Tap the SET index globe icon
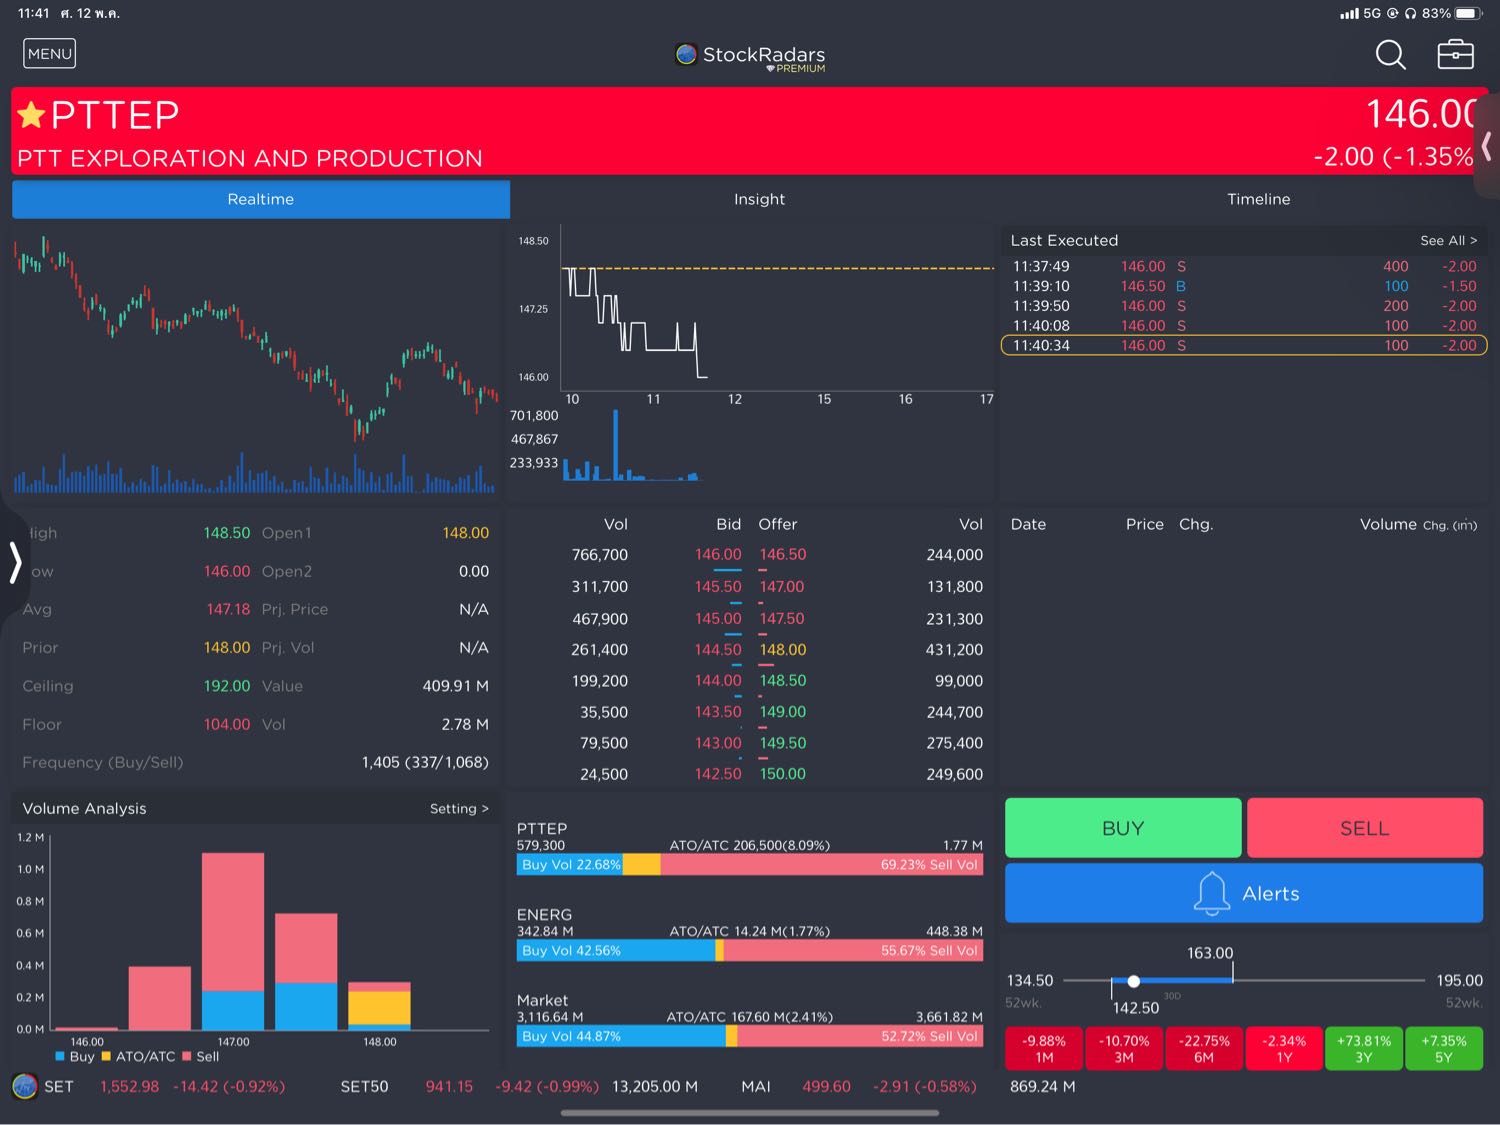The image size is (1500, 1125). (24, 1086)
